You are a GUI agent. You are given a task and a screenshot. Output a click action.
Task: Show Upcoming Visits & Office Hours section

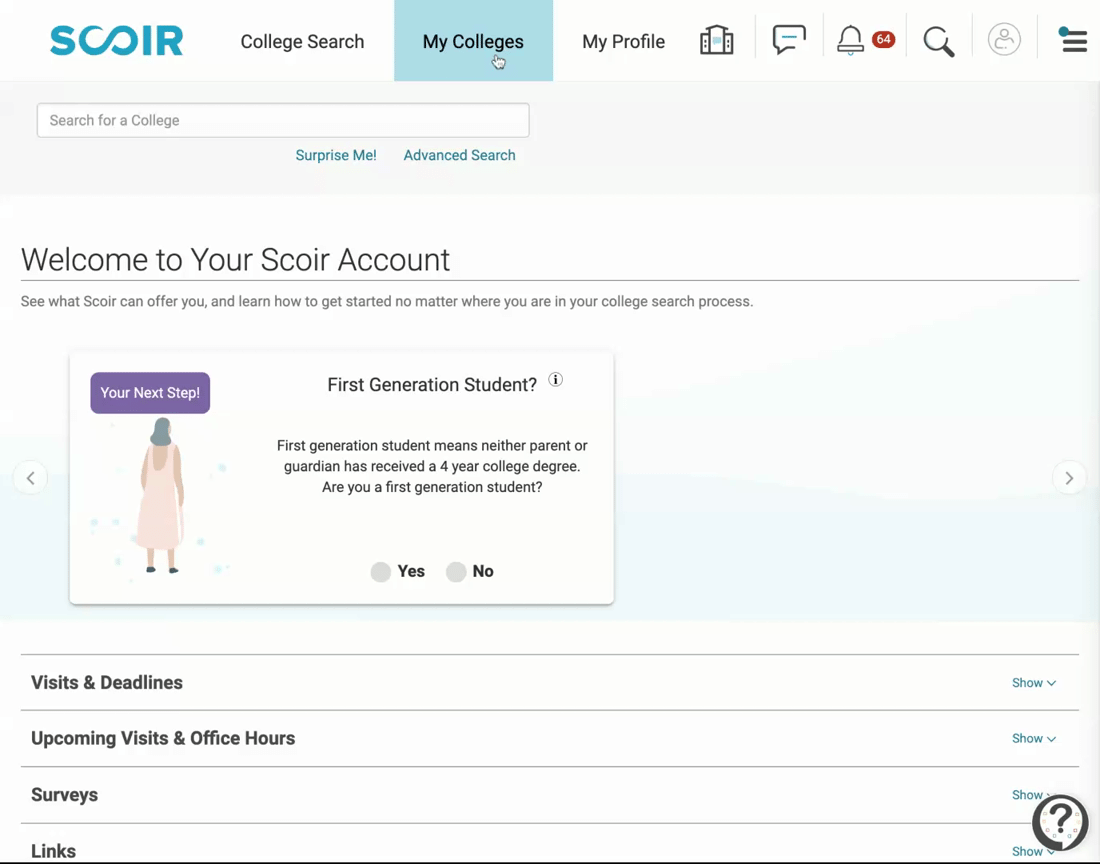(1033, 738)
